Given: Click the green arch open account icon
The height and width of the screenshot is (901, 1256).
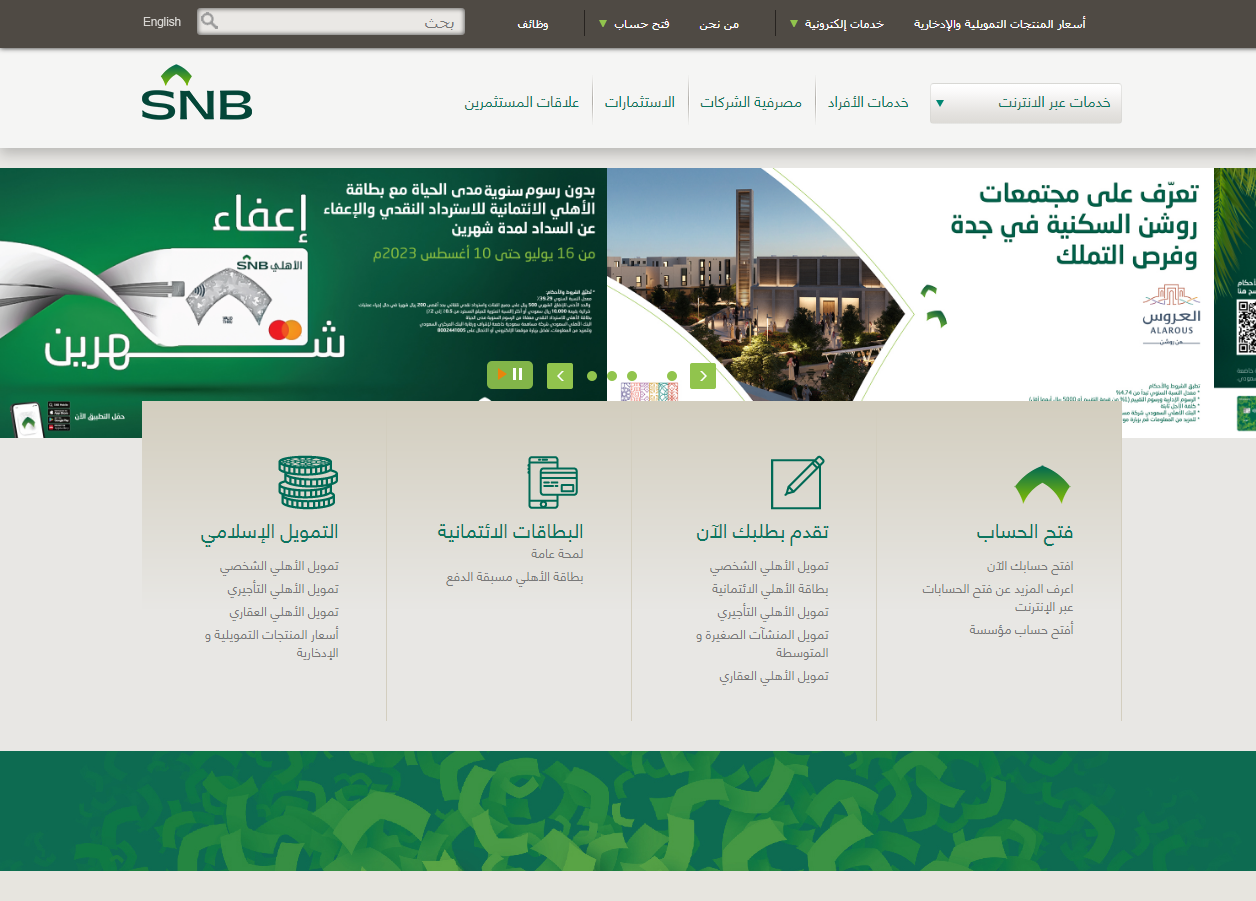Looking at the screenshot, I should 1042,484.
